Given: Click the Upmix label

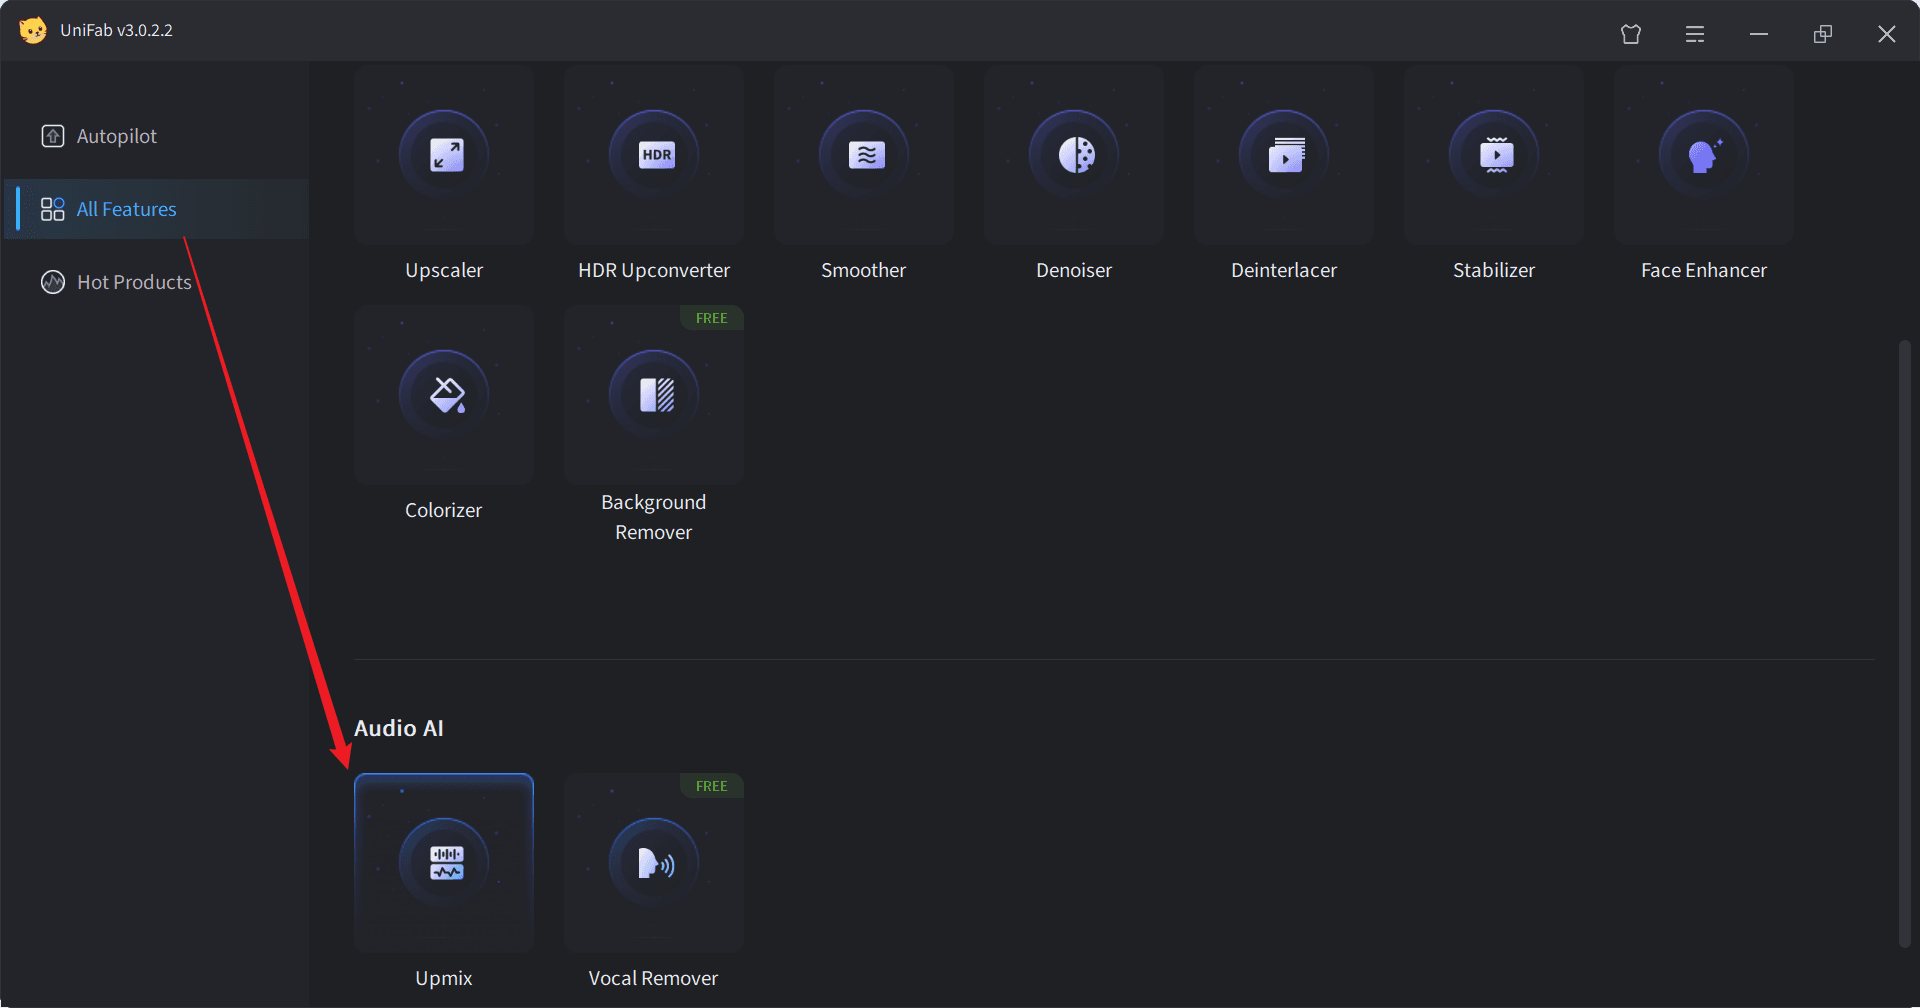Looking at the screenshot, I should click(444, 978).
